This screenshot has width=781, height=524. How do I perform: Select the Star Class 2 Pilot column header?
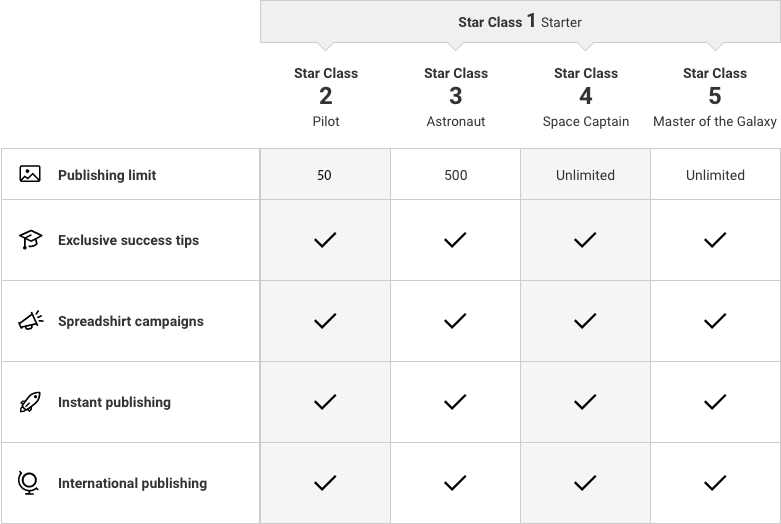325,96
